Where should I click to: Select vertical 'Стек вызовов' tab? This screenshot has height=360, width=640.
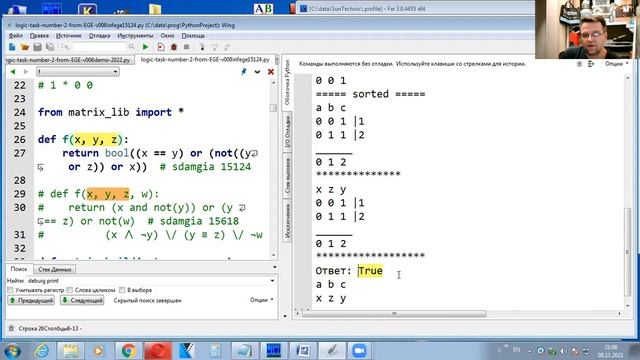(287, 176)
